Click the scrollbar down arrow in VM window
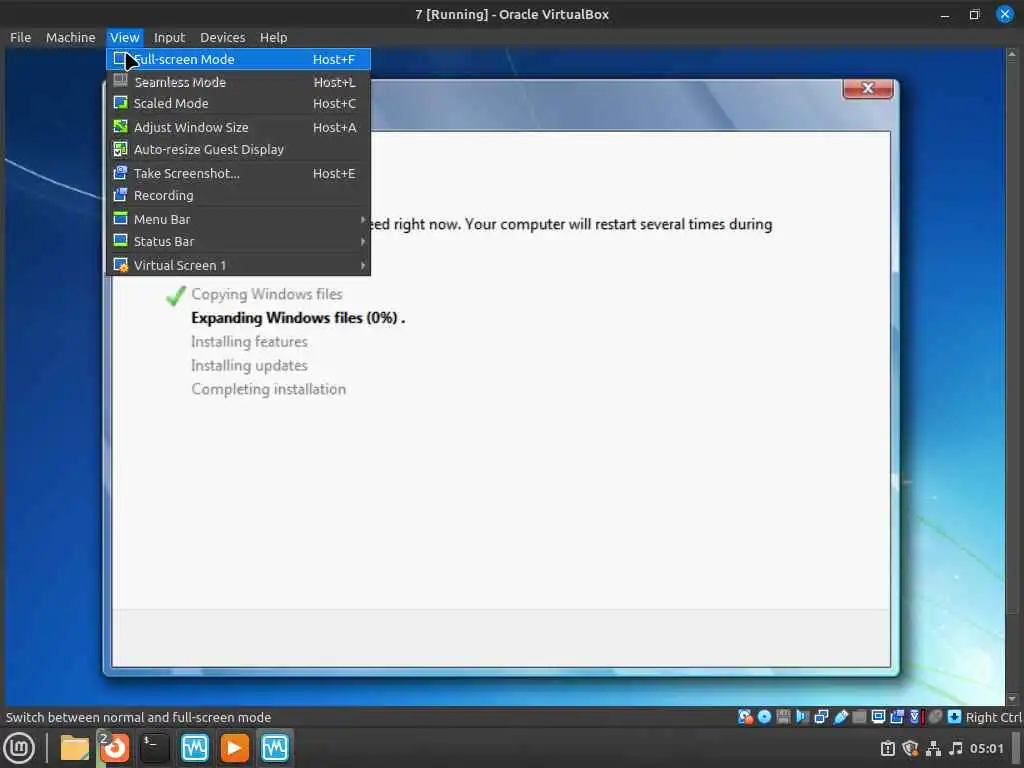Screen dimensions: 1024x768 click(1012, 699)
